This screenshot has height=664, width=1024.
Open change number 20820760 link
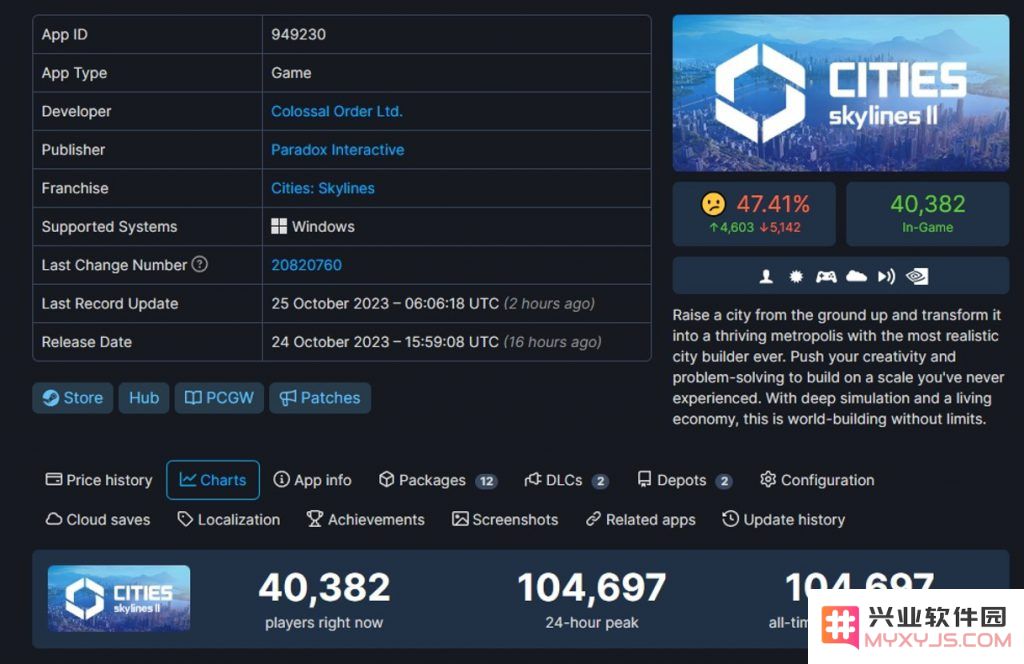pos(306,265)
